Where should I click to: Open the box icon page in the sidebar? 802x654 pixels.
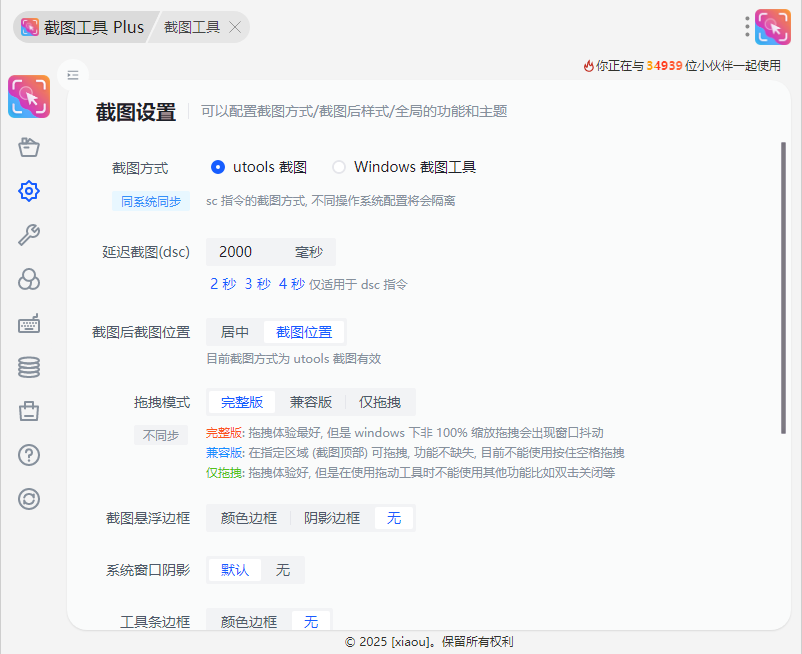tap(29, 147)
